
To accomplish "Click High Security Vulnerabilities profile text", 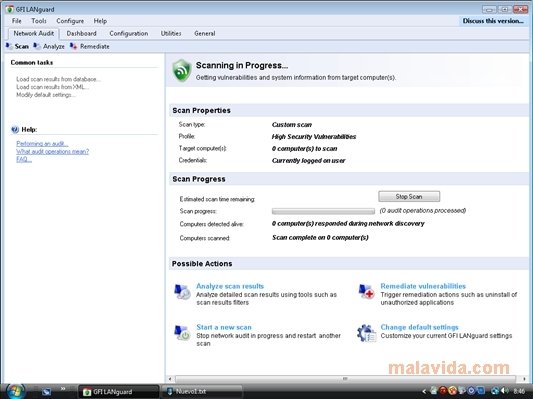I will (x=314, y=137).
